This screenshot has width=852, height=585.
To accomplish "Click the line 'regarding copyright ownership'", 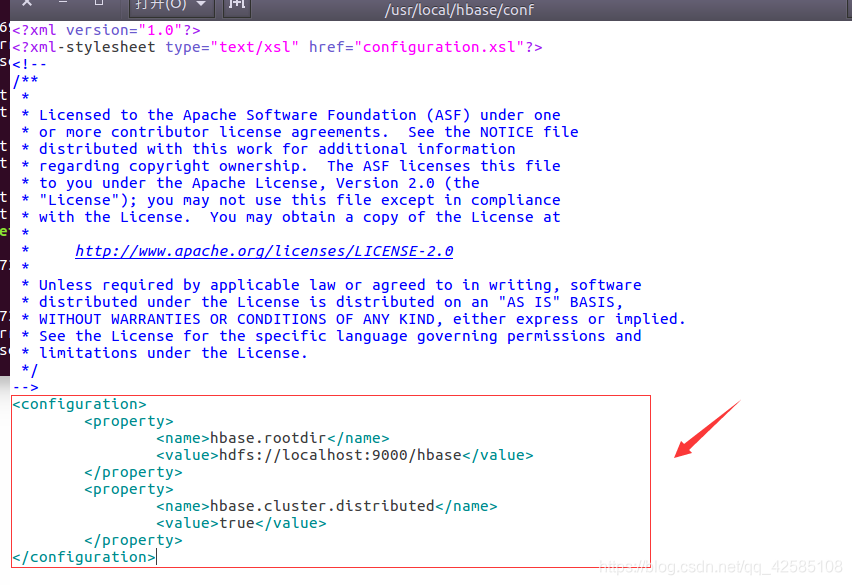I will 291,166.
